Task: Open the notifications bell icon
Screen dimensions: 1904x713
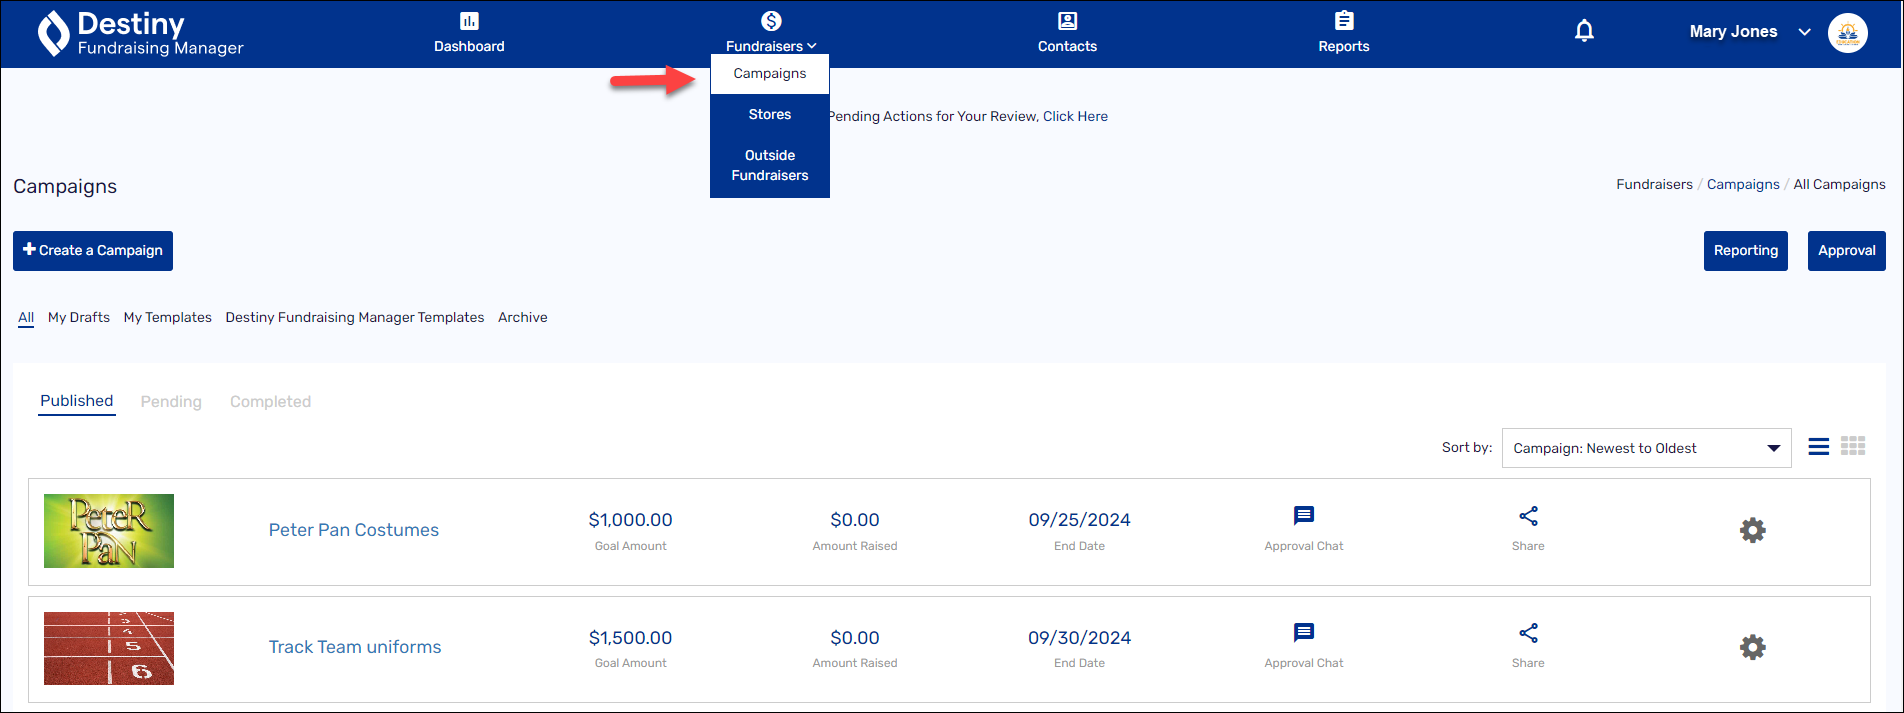Action: tap(1584, 31)
